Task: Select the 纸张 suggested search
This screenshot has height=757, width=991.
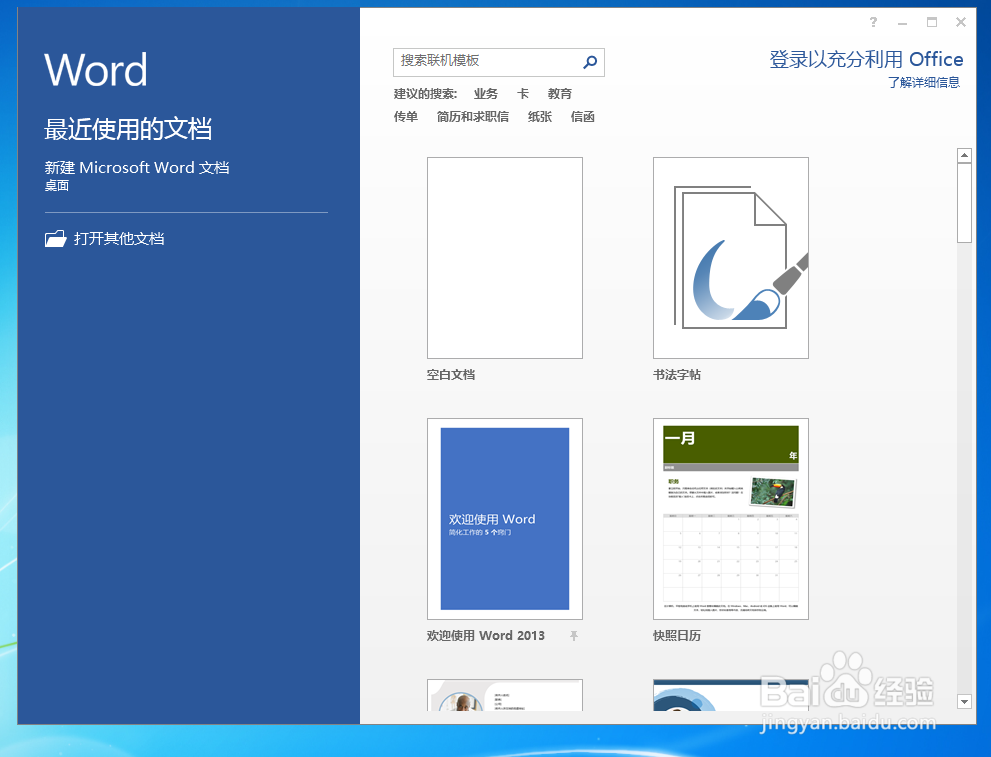Action: (540, 117)
